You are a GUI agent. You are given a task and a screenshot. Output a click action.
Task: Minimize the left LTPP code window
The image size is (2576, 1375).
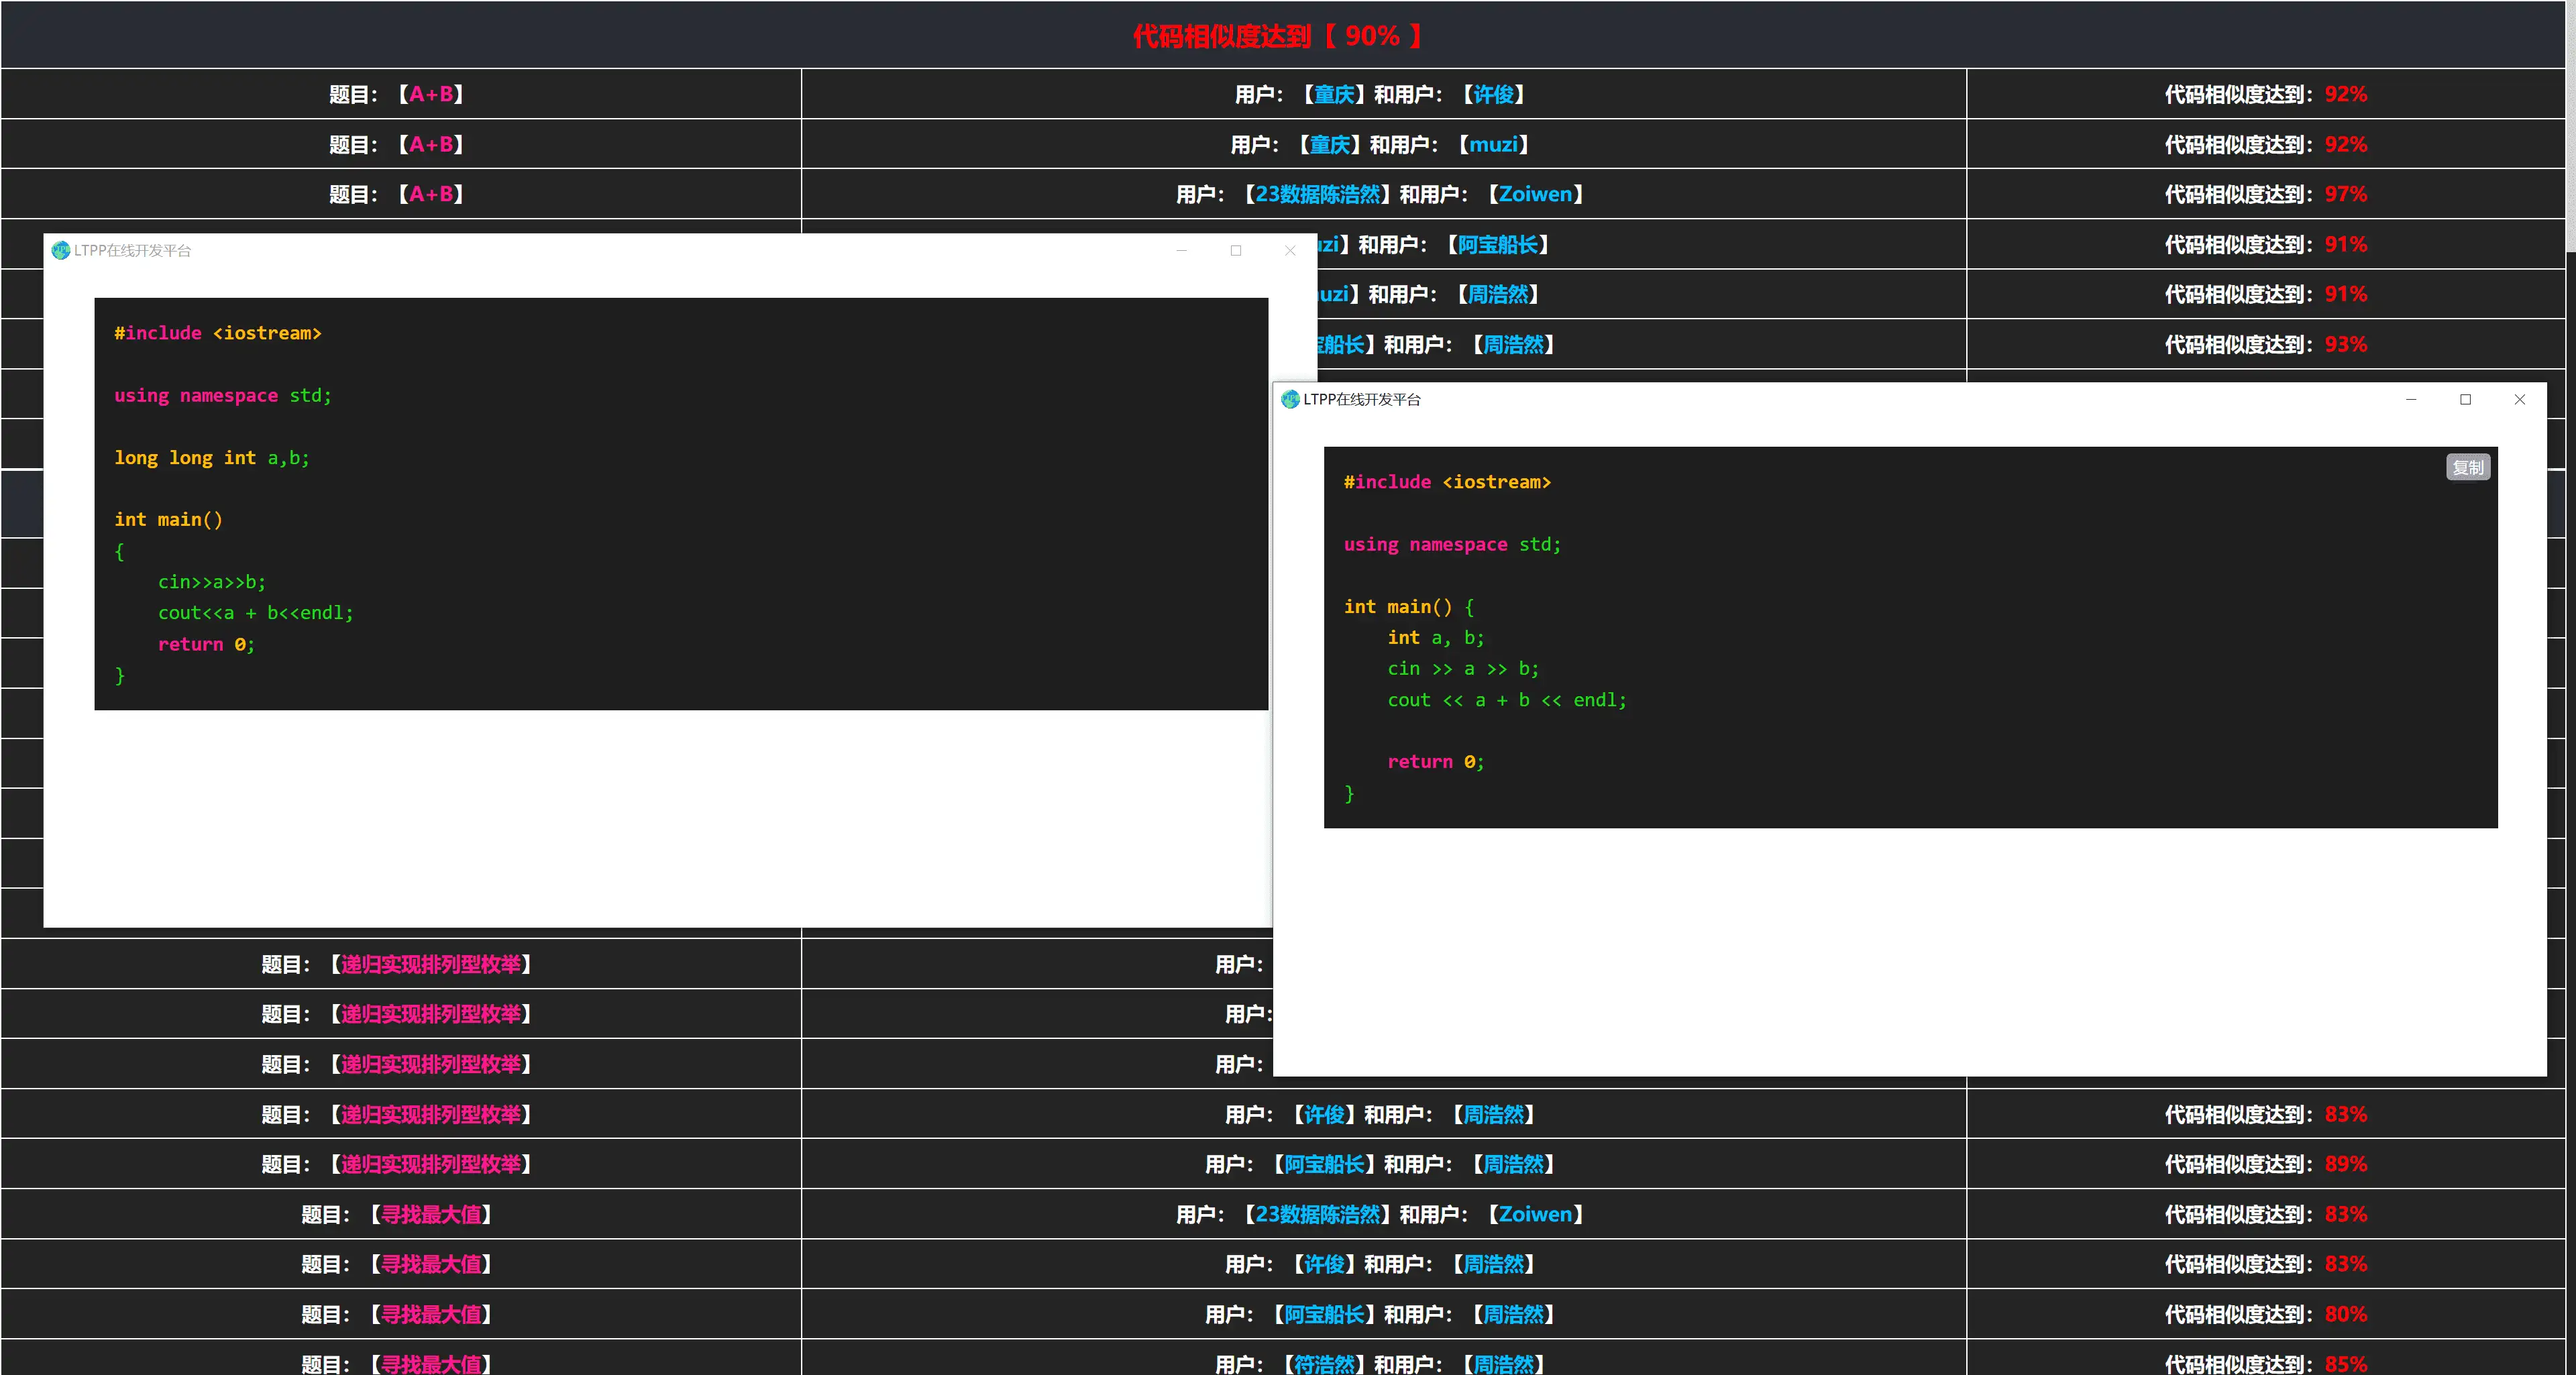pyautogui.click(x=1181, y=250)
